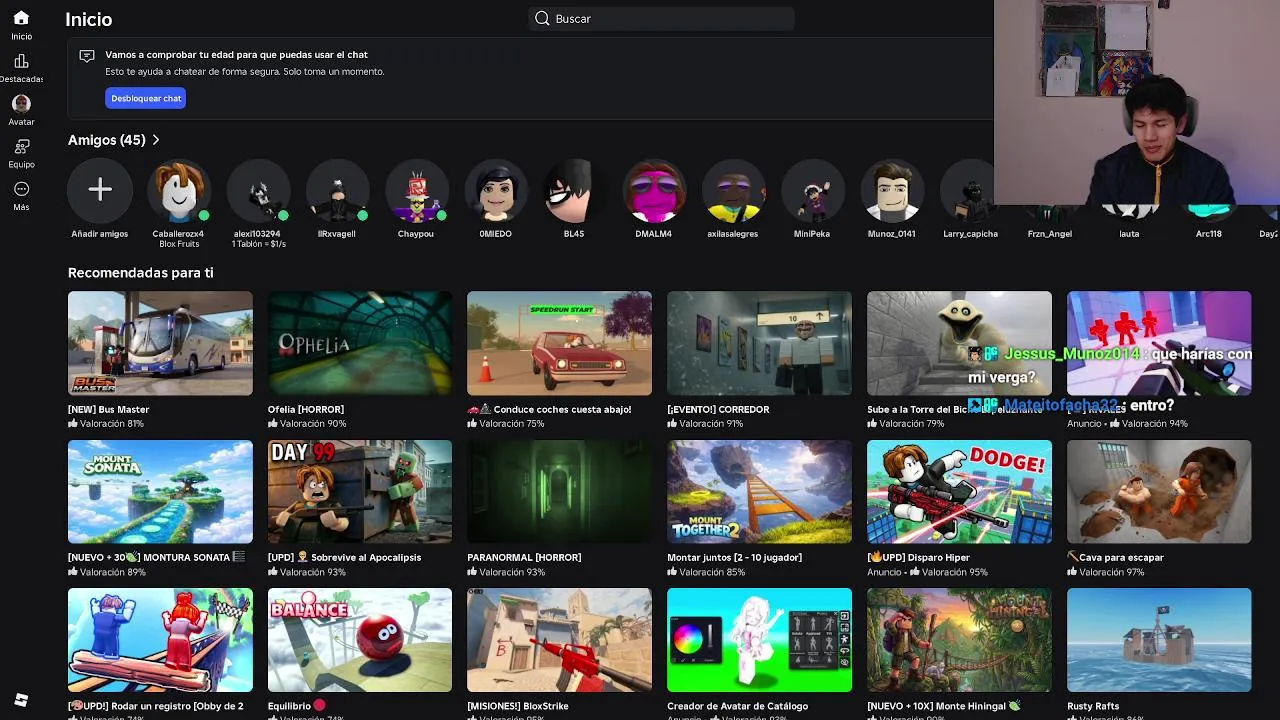Viewport: 1280px width, 720px height.
Task: Click the Roblox logo icon at sidebar bottom
Action: coord(21,700)
